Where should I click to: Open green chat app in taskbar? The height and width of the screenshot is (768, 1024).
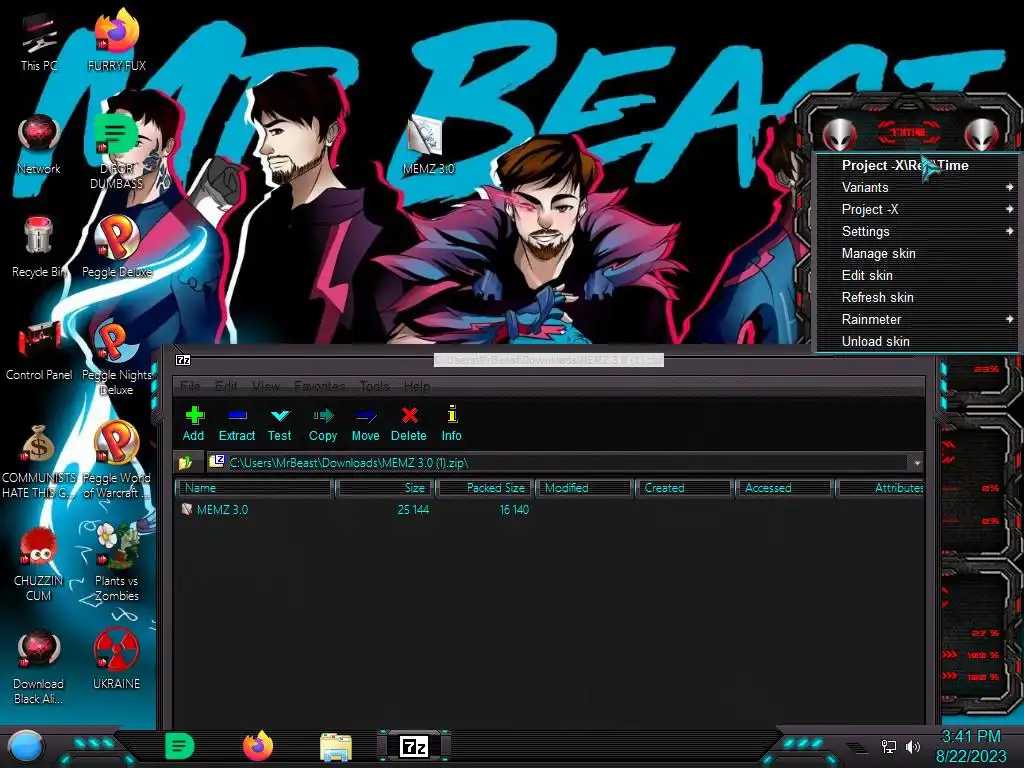[180, 746]
